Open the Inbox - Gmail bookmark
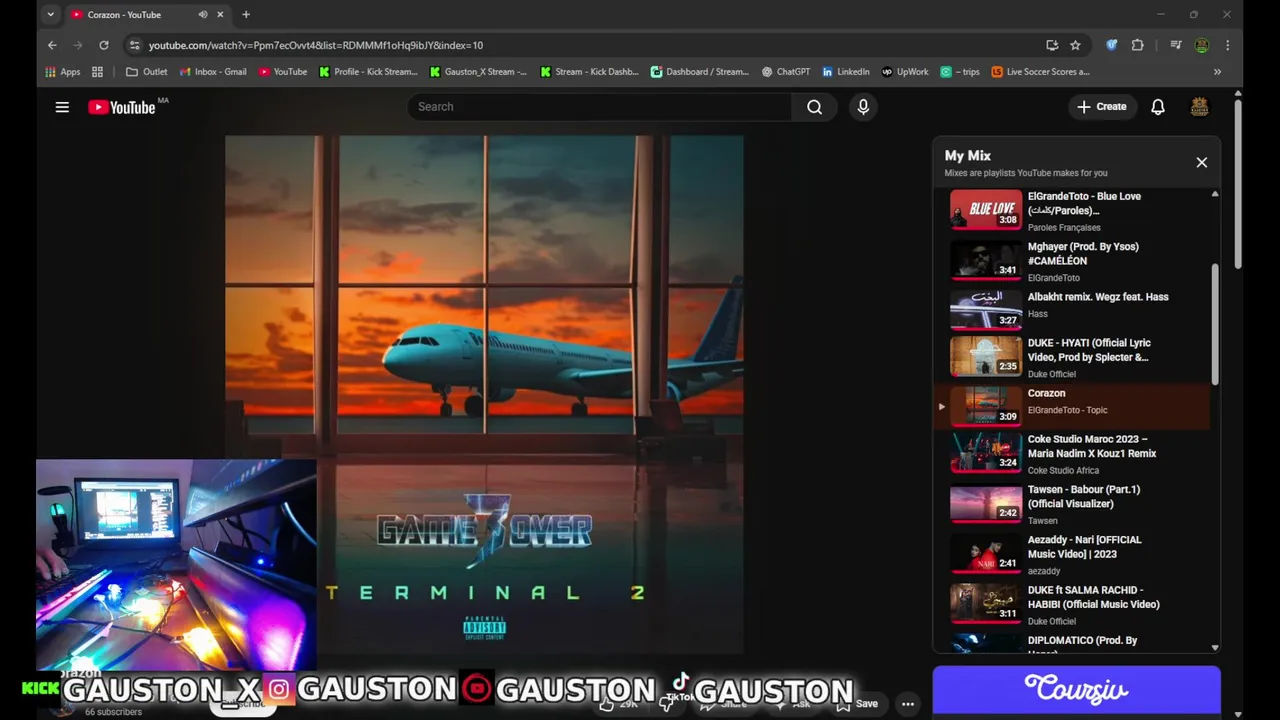 click(213, 72)
